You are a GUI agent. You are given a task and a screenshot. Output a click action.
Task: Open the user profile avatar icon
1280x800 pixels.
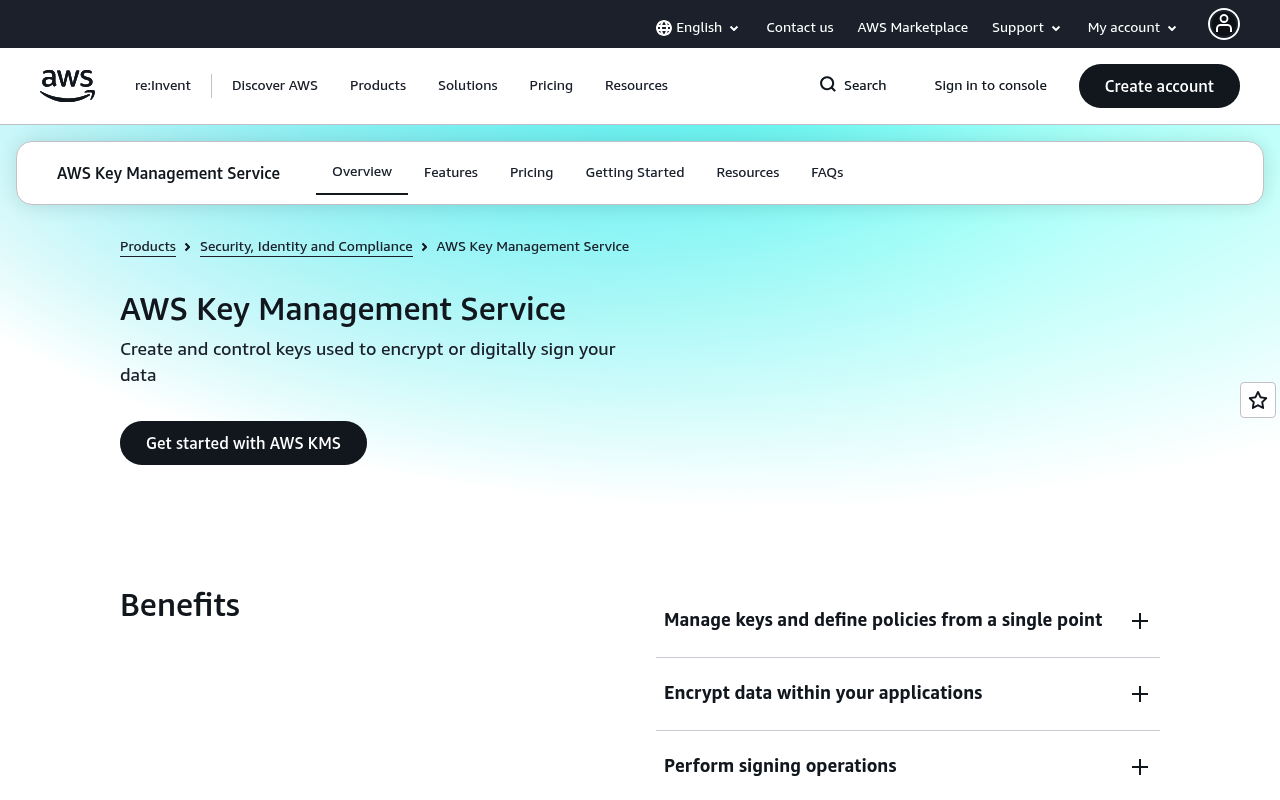[x=1223, y=24]
